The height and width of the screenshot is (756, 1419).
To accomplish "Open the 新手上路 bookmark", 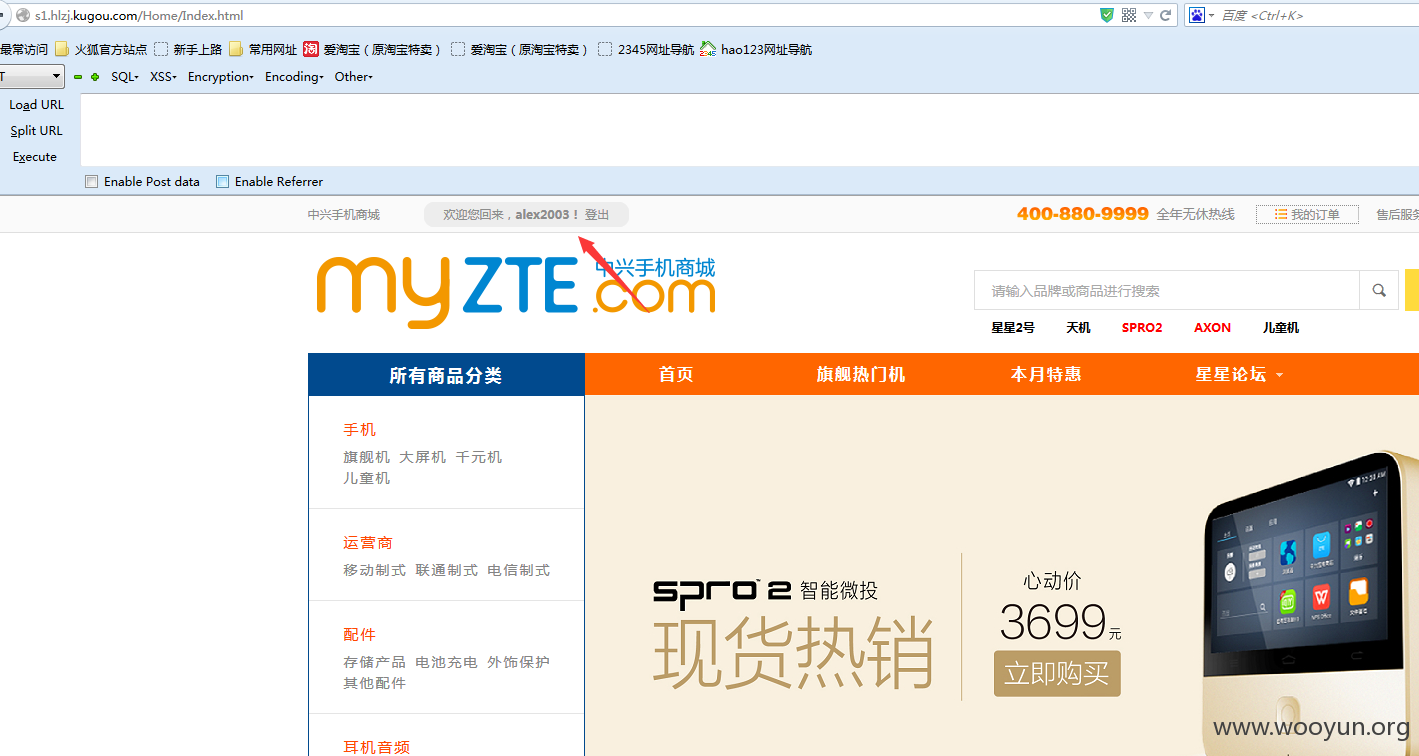I will [188, 49].
